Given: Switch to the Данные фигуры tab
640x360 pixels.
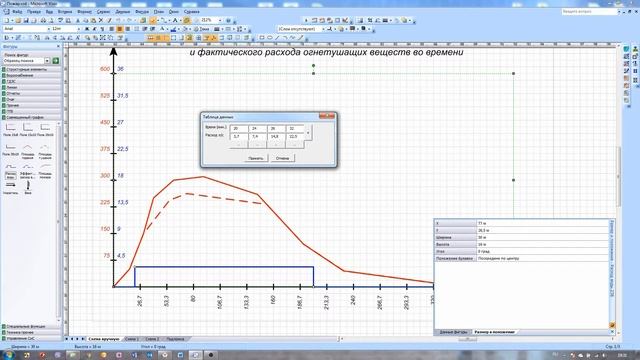Looking at the screenshot, I should tap(453, 332).
